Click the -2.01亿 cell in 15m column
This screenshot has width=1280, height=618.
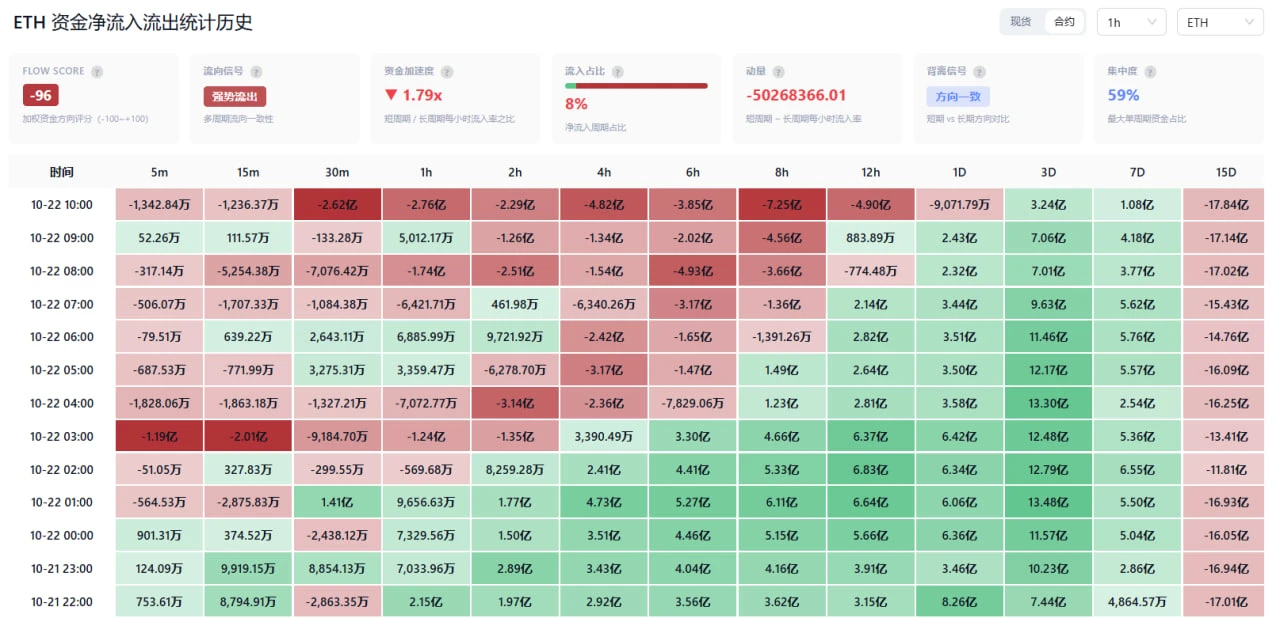point(248,437)
